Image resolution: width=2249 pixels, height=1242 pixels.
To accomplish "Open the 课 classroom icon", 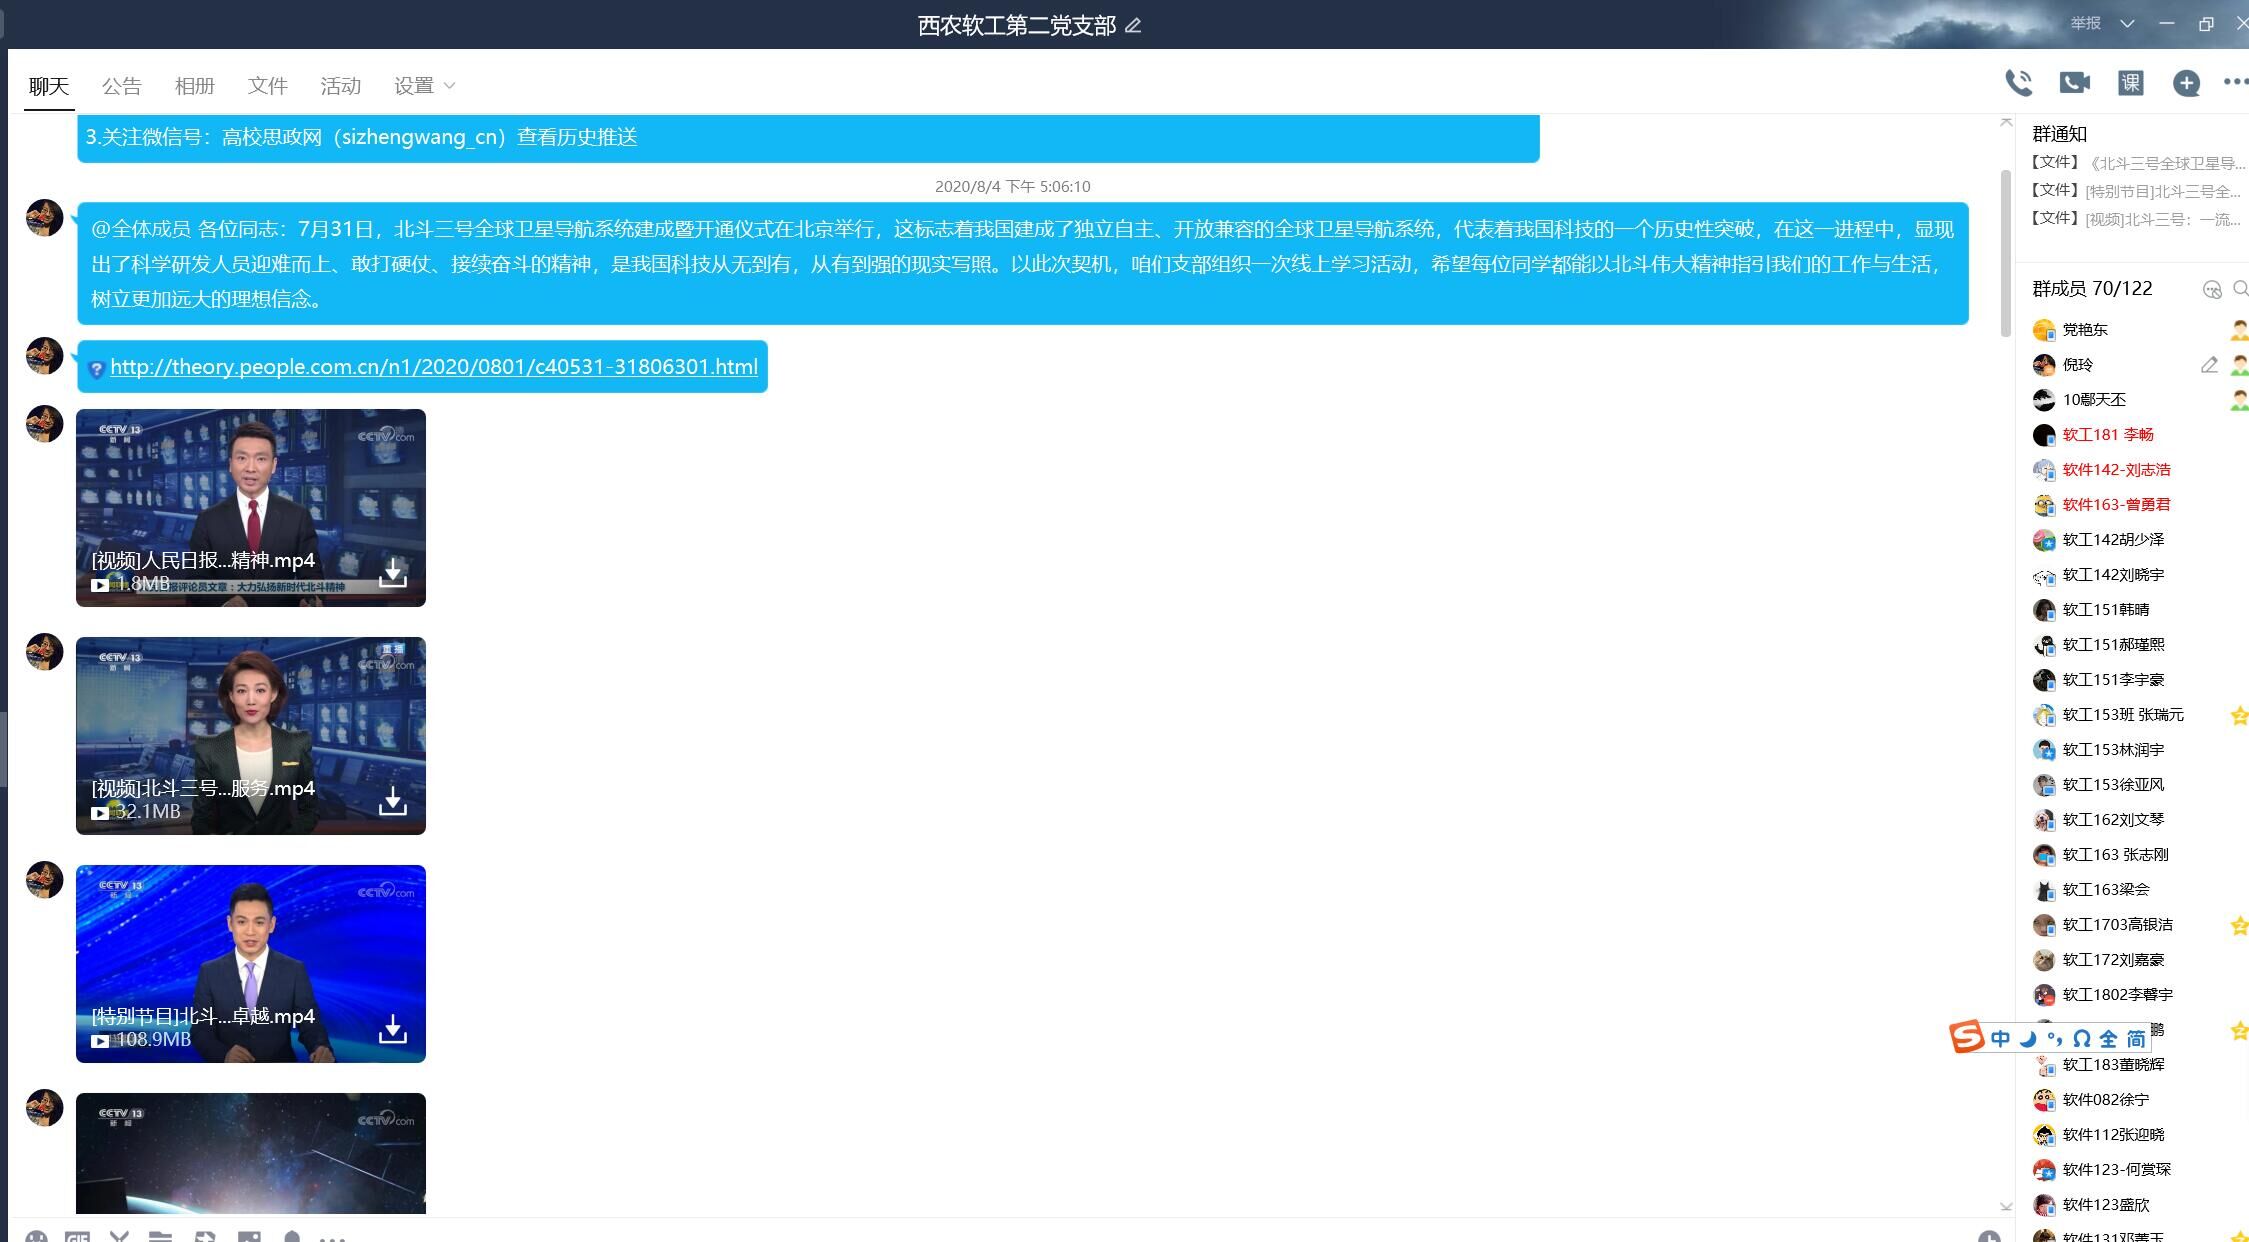I will coord(2130,84).
